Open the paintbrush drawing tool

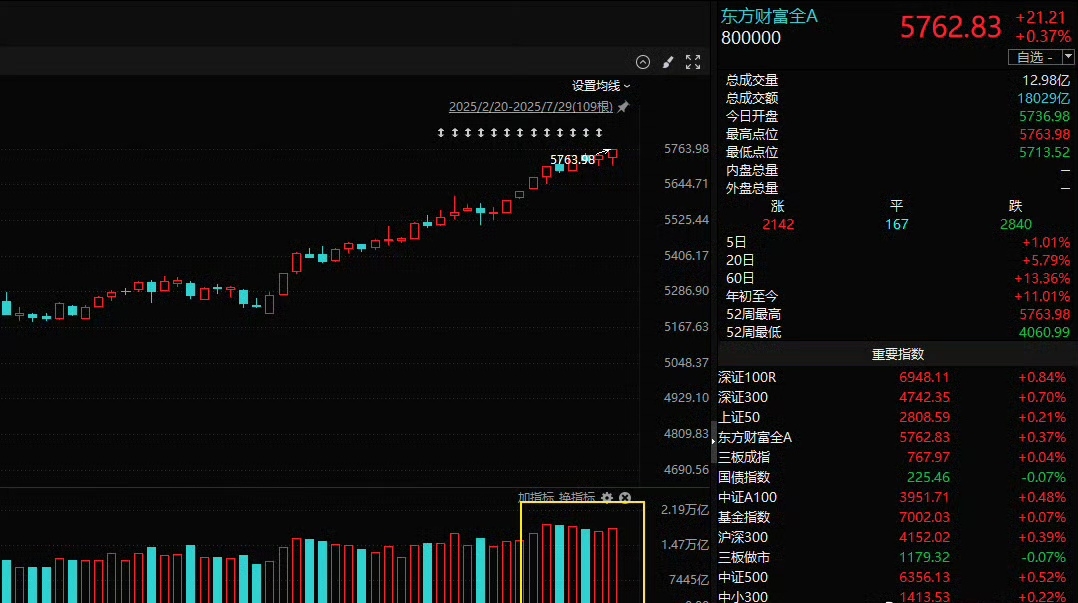(x=668, y=62)
